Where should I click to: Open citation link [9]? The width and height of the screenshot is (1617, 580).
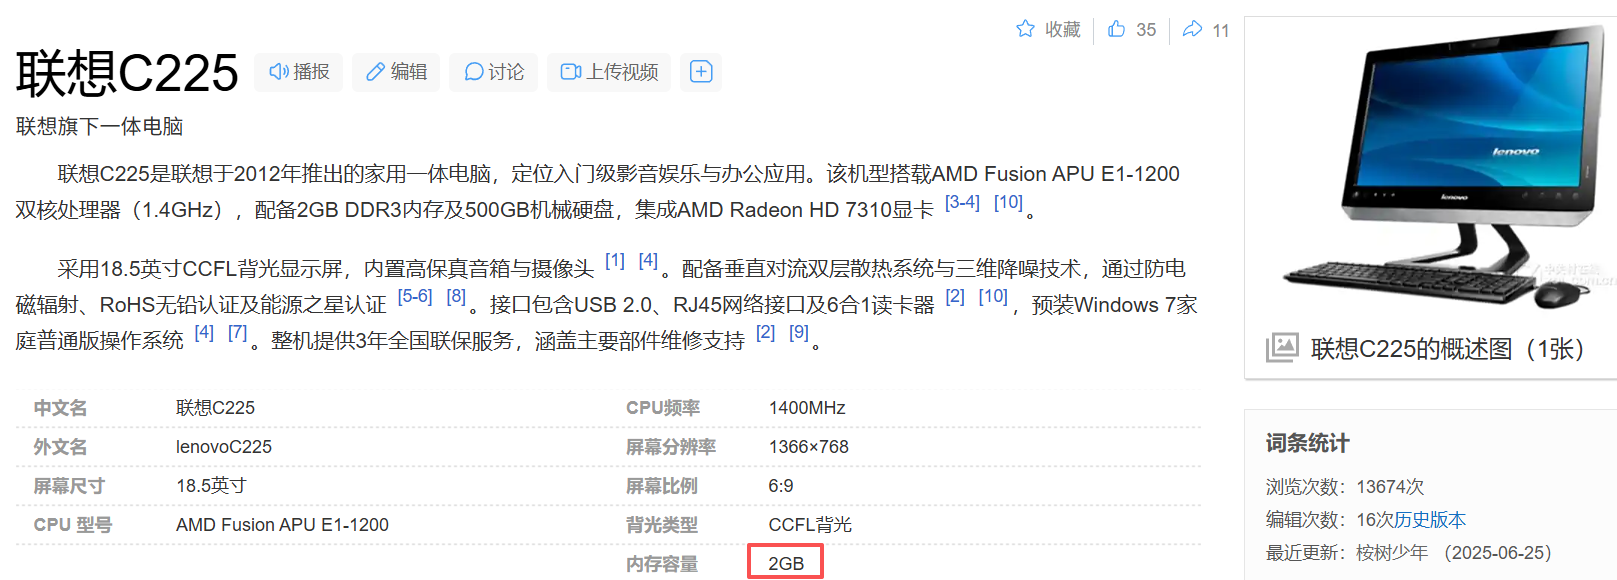[798, 333]
